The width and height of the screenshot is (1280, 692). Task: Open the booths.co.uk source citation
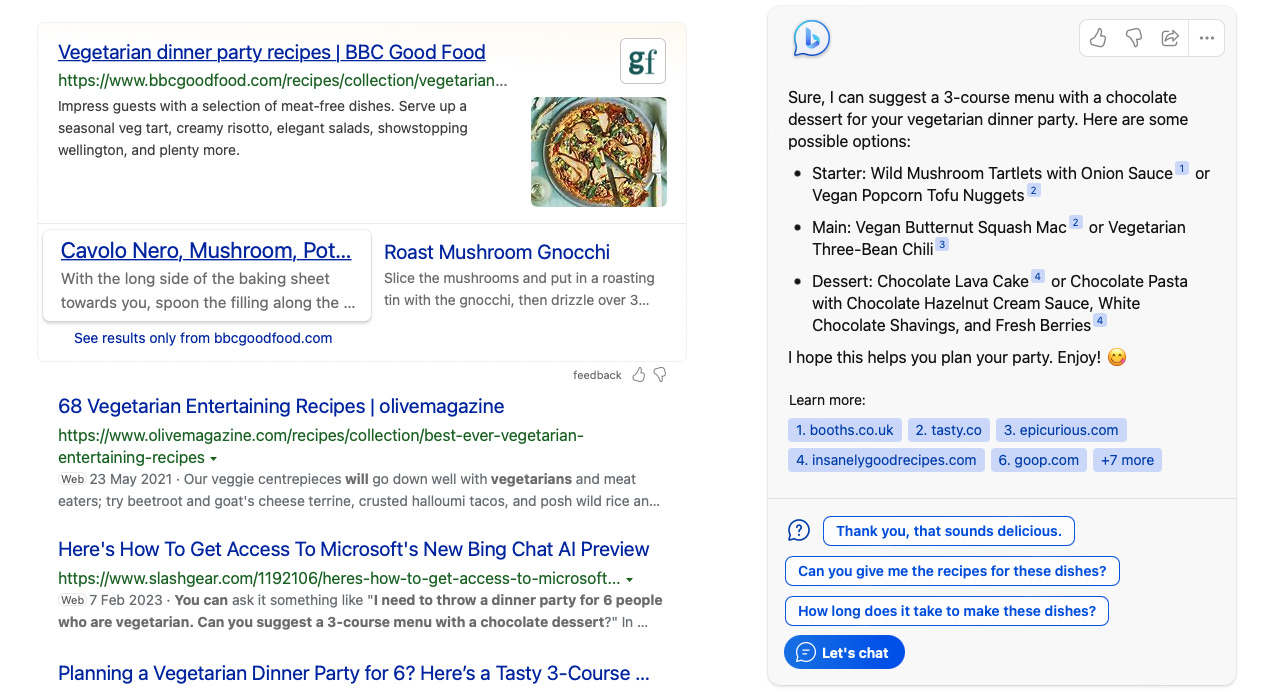pos(844,429)
